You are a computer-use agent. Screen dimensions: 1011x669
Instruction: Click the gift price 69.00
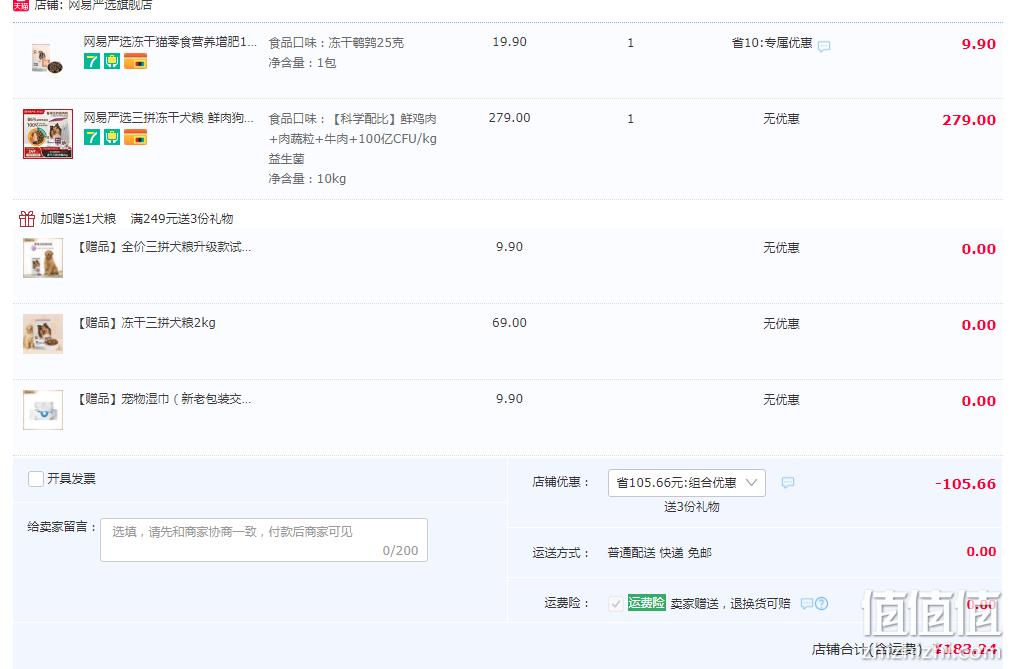tap(509, 323)
